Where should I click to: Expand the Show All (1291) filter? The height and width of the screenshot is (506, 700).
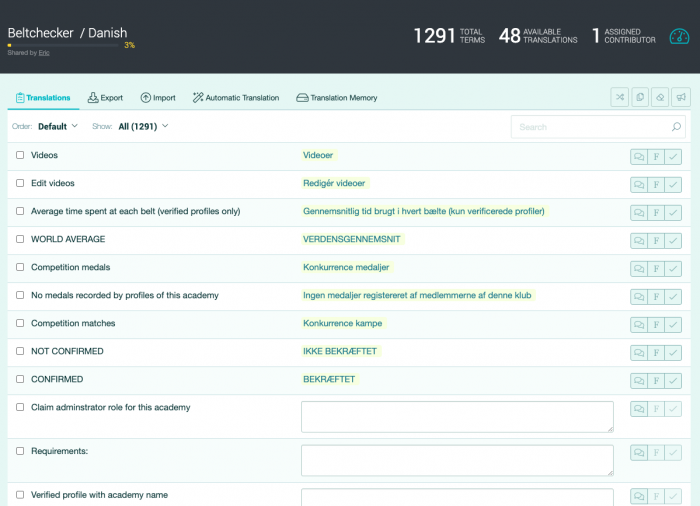tap(143, 127)
